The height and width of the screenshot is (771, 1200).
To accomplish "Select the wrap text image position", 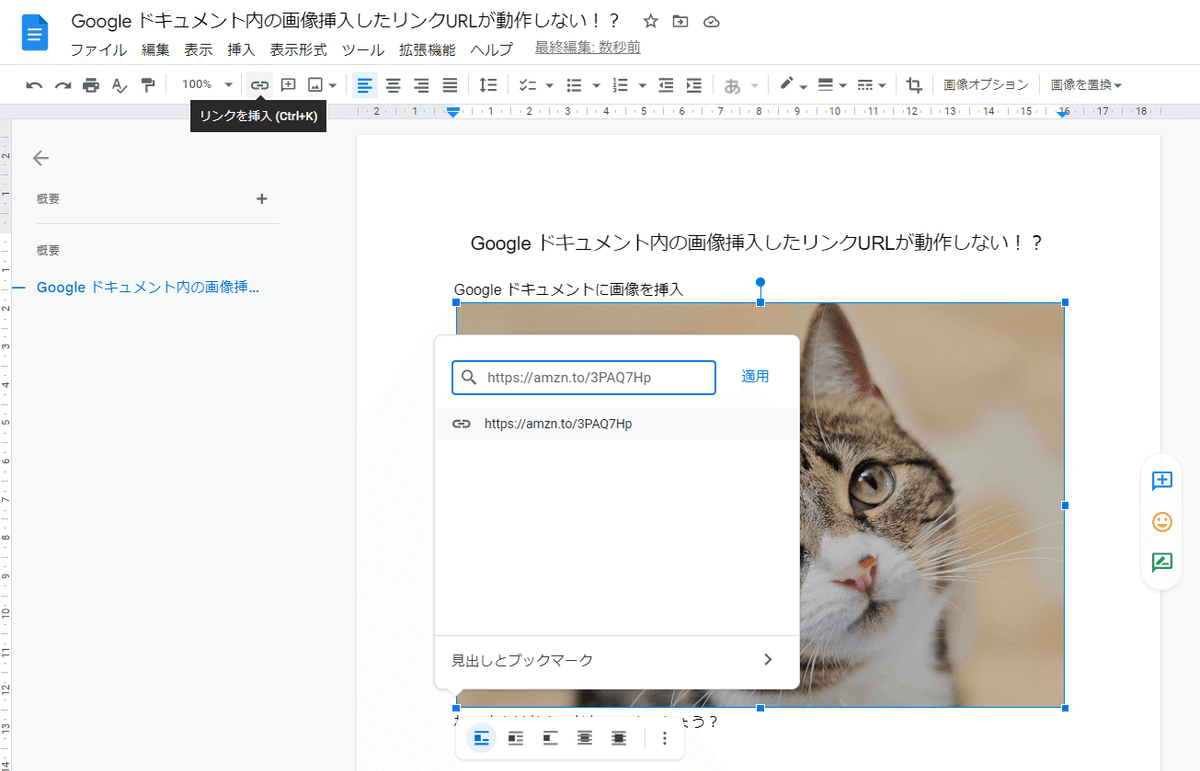I will click(x=515, y=737).
